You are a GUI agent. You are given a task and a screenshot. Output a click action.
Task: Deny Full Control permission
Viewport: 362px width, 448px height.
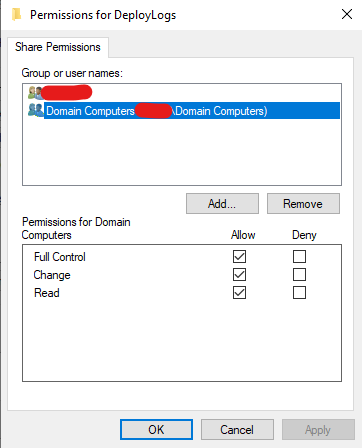[299, 257]
